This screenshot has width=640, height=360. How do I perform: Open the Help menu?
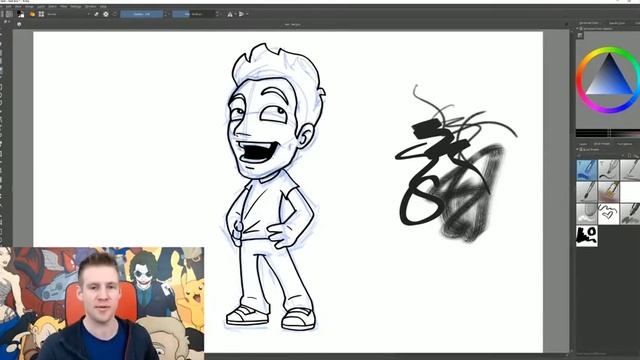click(103, 7)
